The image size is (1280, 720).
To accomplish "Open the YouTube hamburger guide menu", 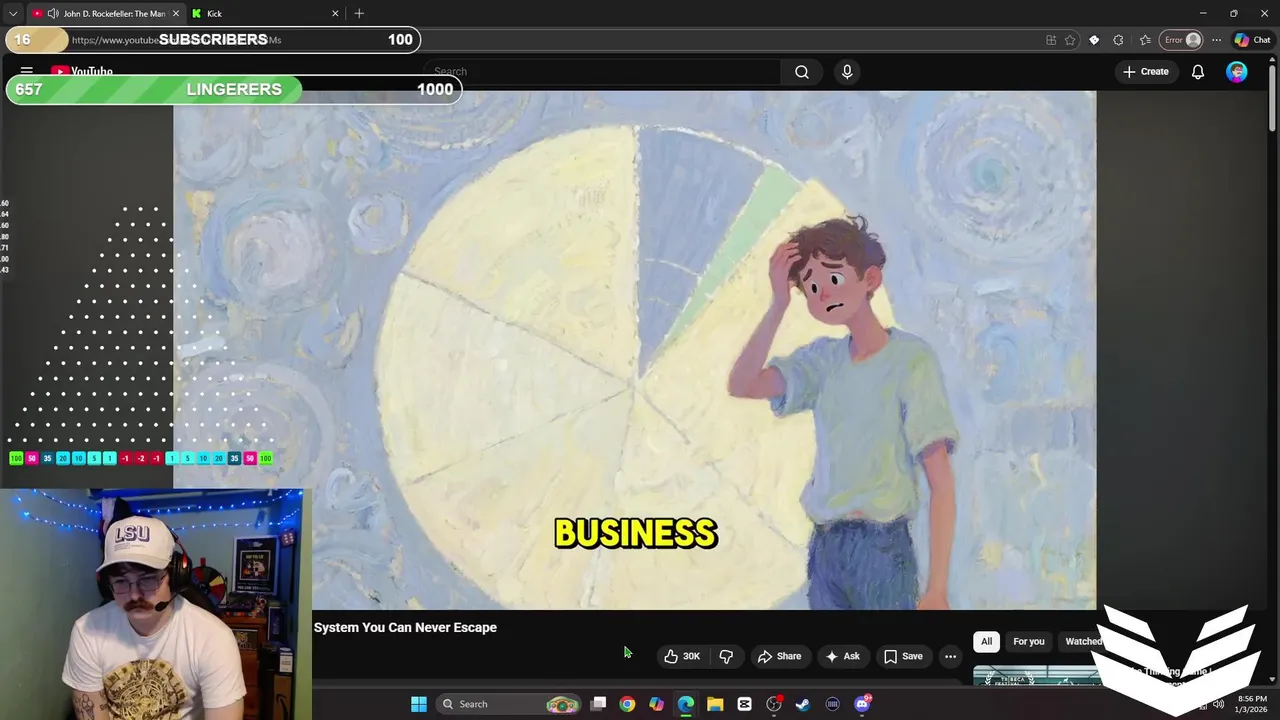I will point(27,72).
